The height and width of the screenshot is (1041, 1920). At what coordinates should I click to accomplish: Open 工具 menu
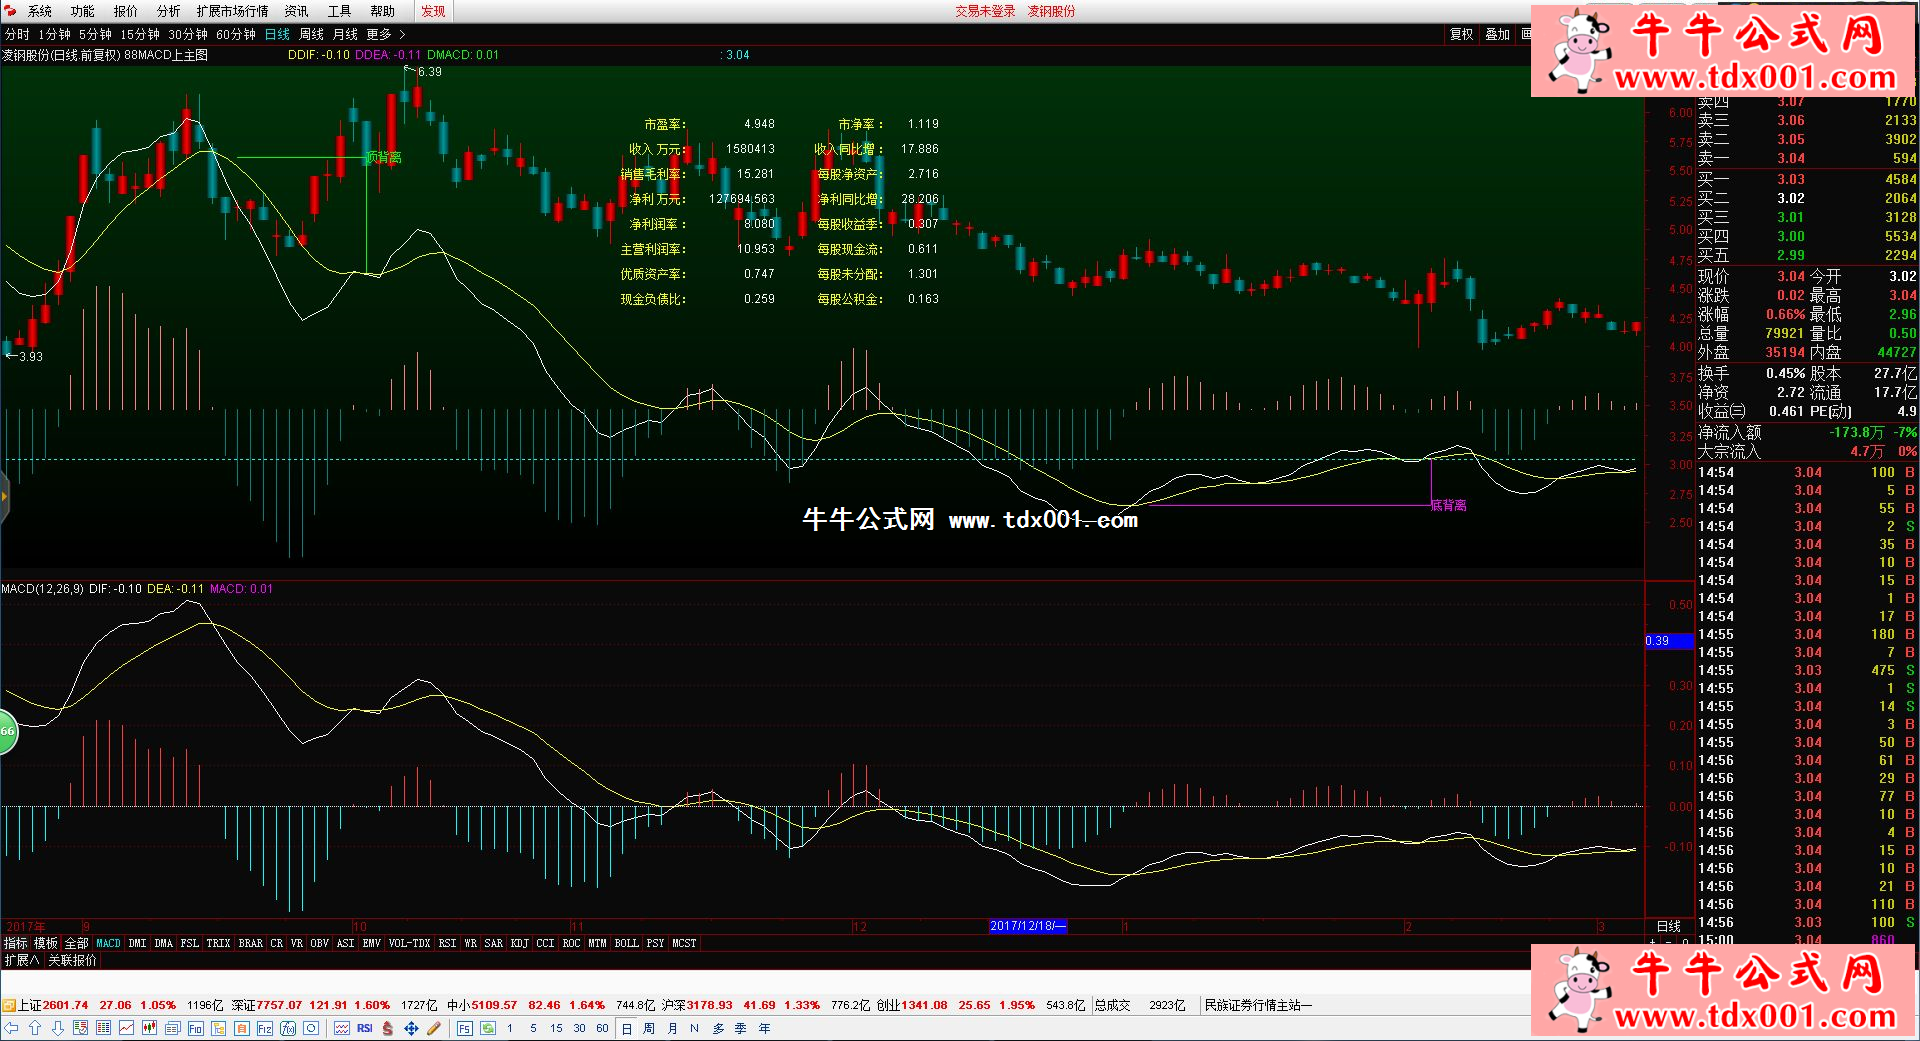(339, 11)
